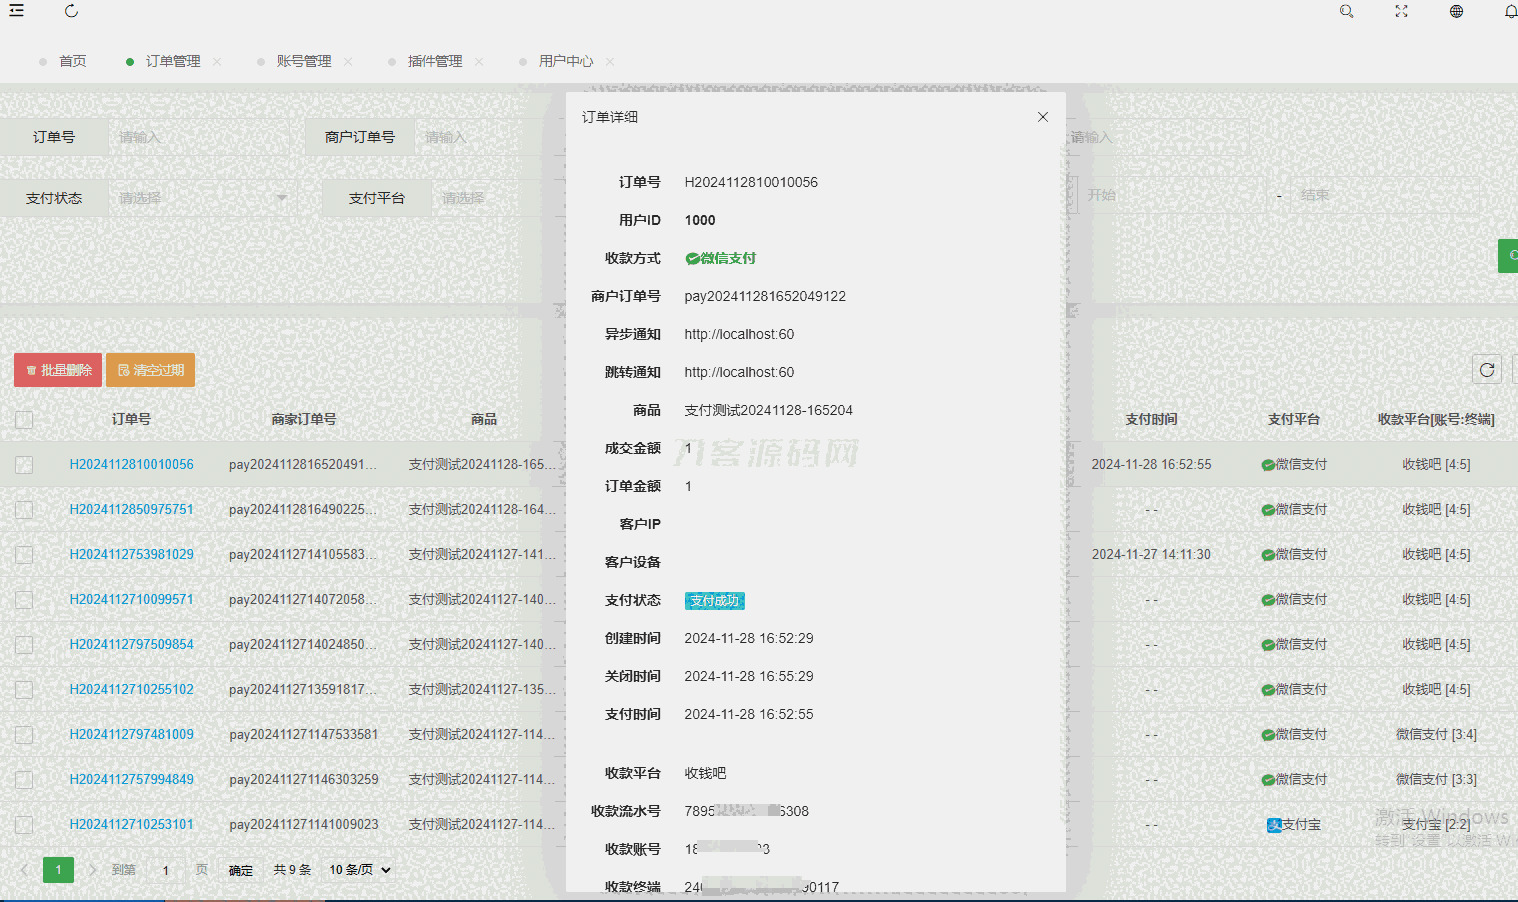1518x902 pixels.
Task: Click the page reload icon in top bar
Action: point(71,11)
